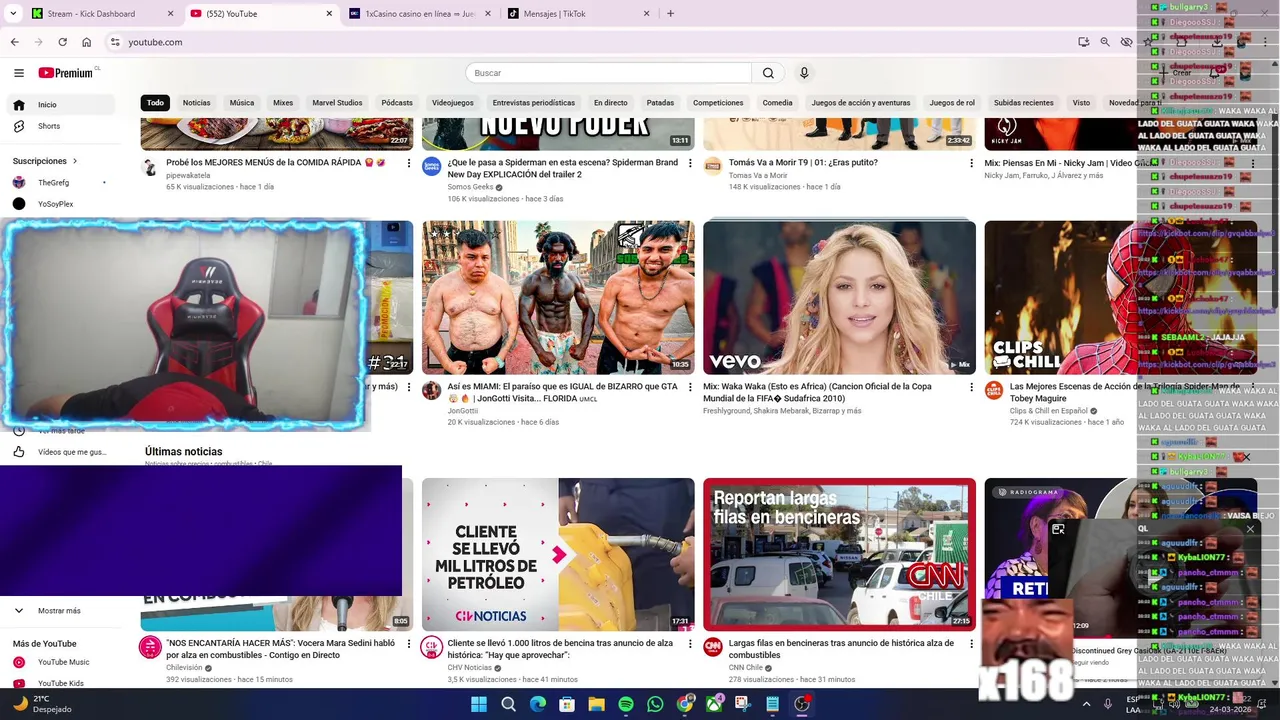The height and width of the screenshot is (720, 1280).
Task: Click the browser home button
Action: [x=87, y=42]
